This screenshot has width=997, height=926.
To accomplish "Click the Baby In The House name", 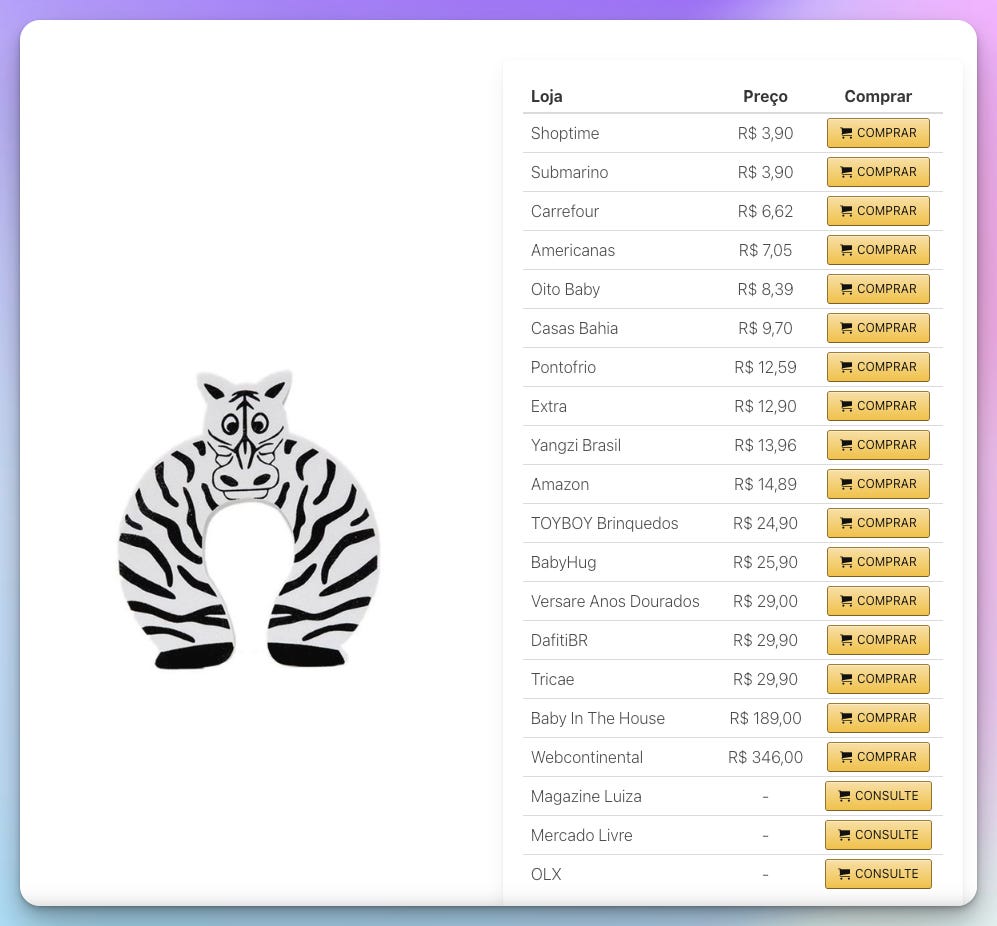I will point(598,718).
